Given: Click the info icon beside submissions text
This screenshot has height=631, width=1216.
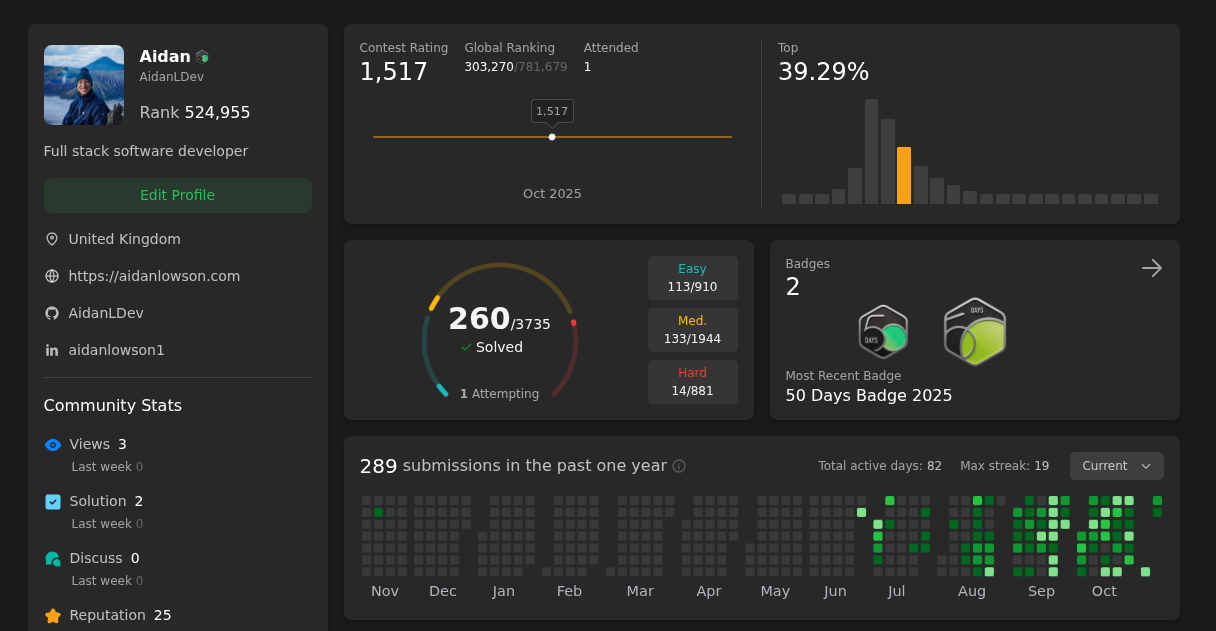Looking at the screenshot, I should point(679,466).
